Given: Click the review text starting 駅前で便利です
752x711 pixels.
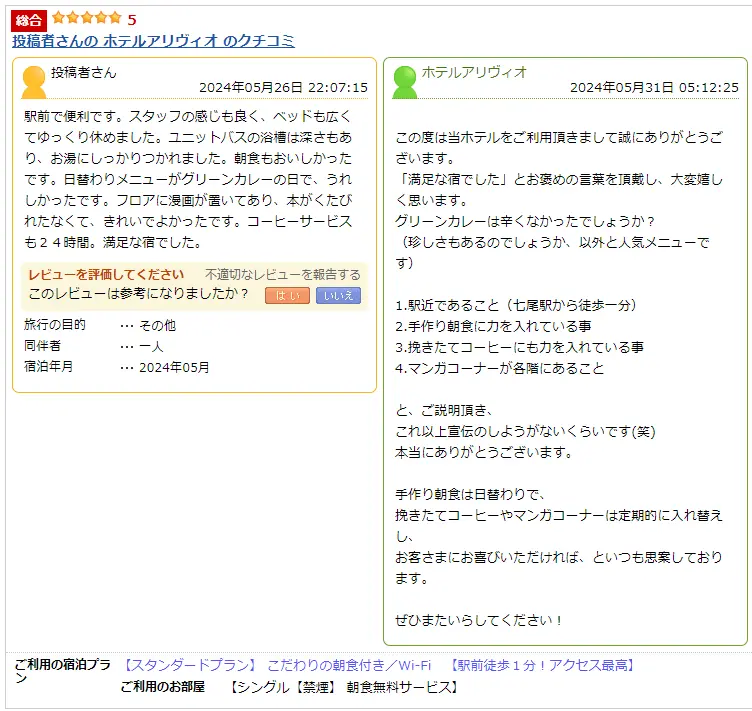Looking at the screenshot, I should pos(188,179).
